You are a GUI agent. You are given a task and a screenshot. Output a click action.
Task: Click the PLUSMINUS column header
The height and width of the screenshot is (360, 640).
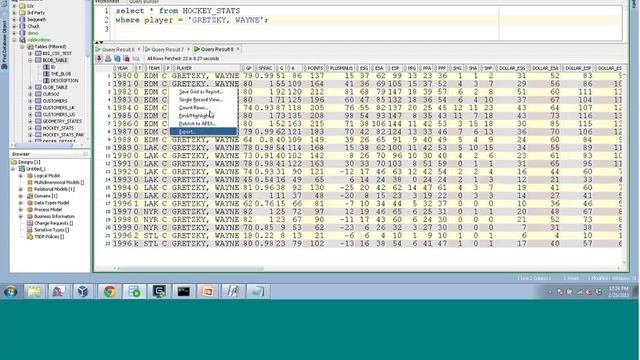coord(341,68)
